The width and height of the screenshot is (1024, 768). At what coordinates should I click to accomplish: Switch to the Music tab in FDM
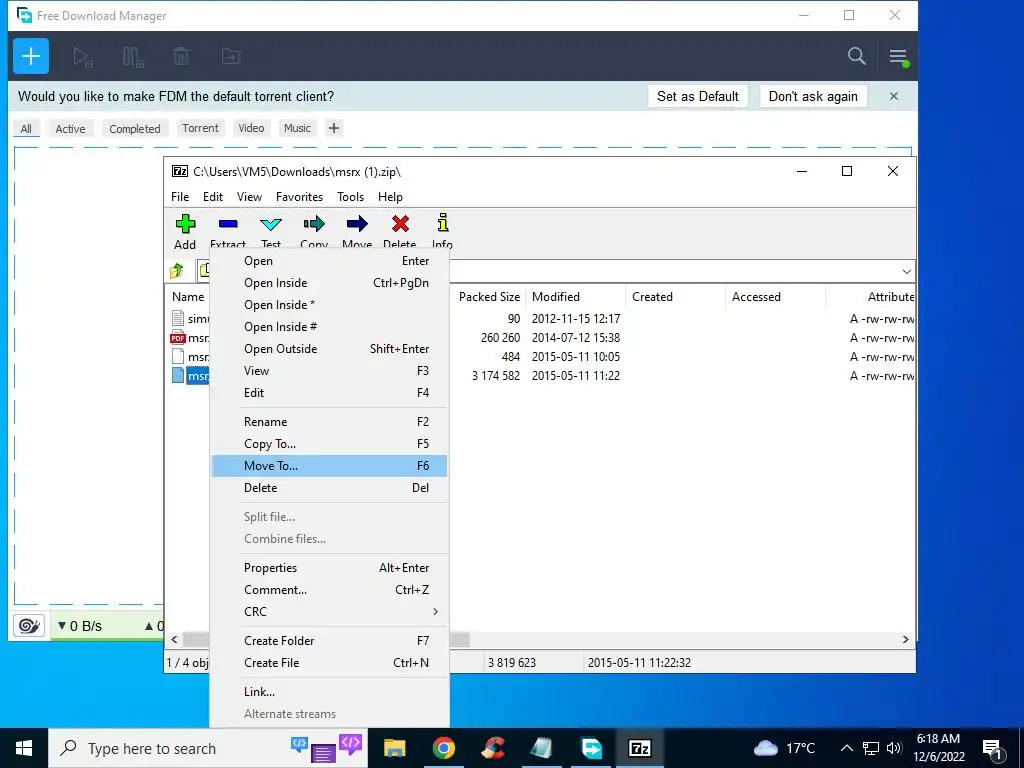(x=297, y=128)
